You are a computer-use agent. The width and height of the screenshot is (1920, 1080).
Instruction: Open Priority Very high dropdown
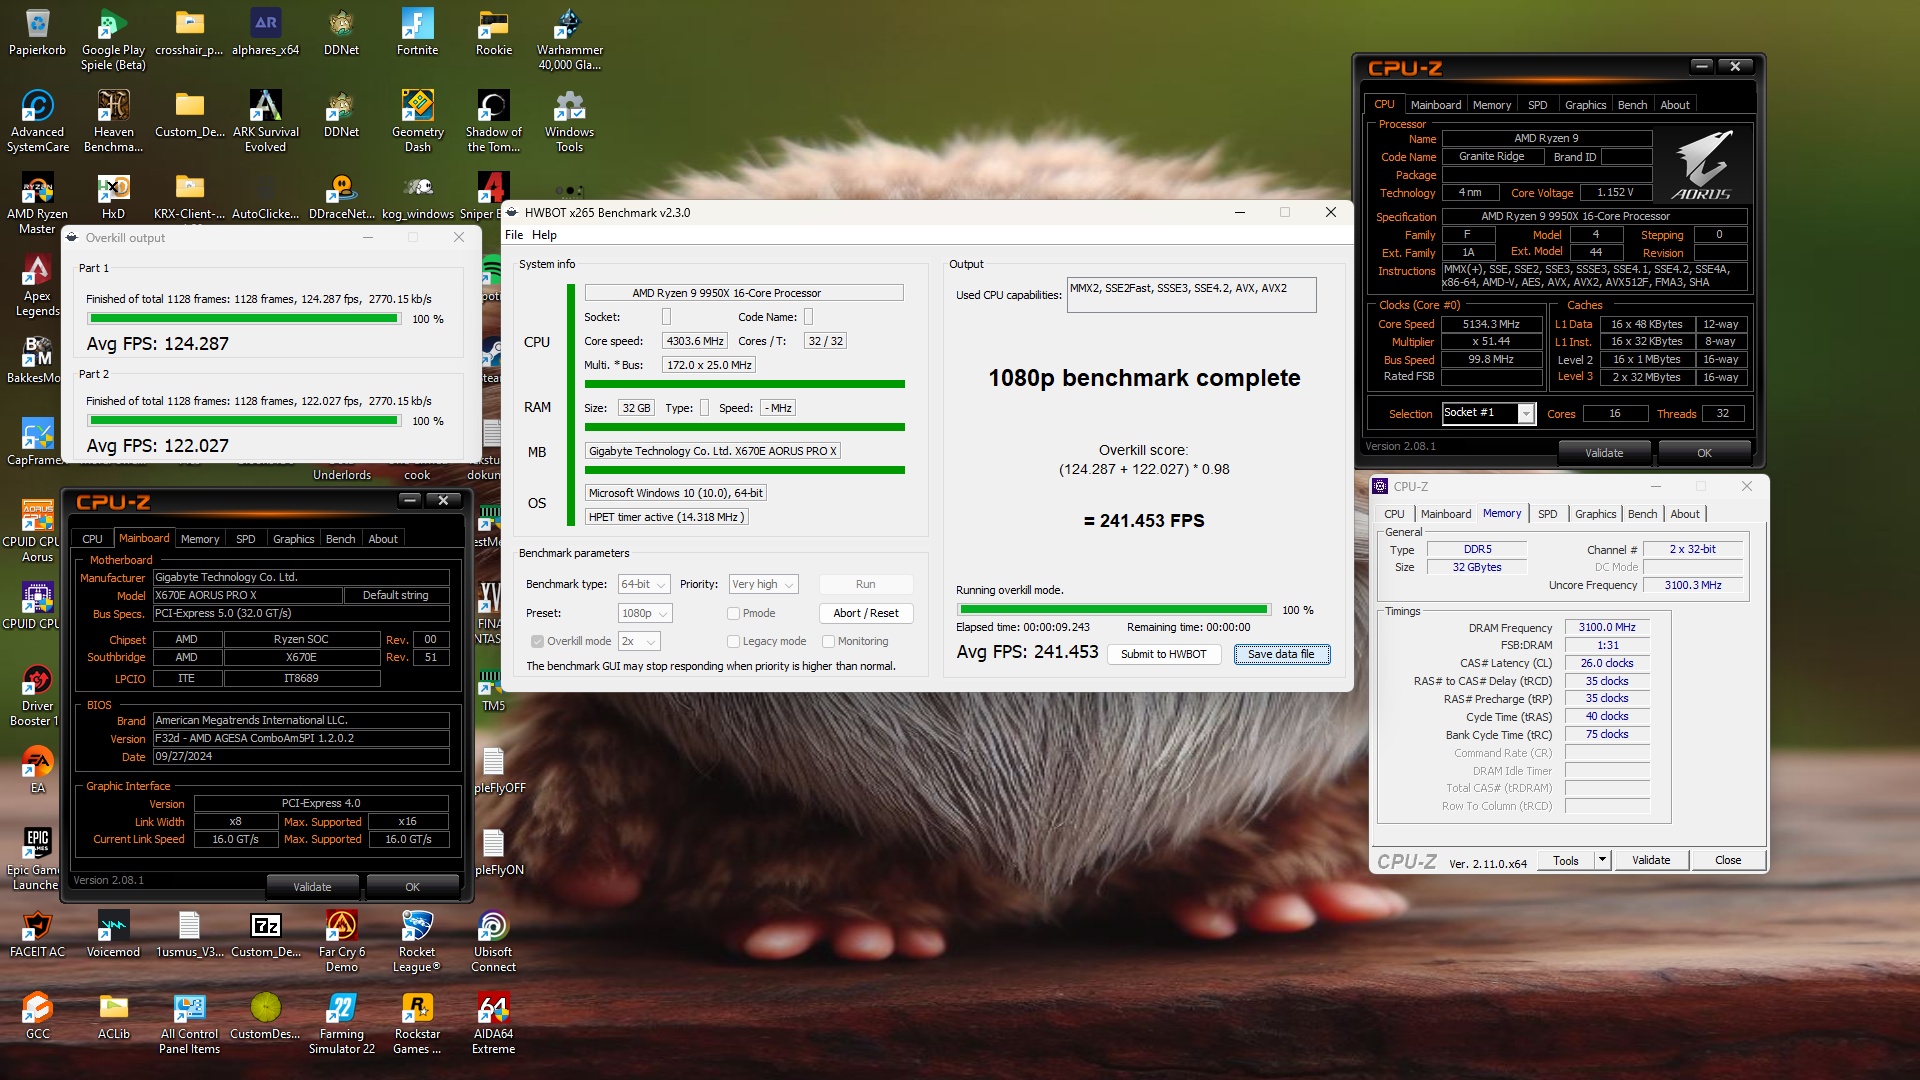[763, 584]
